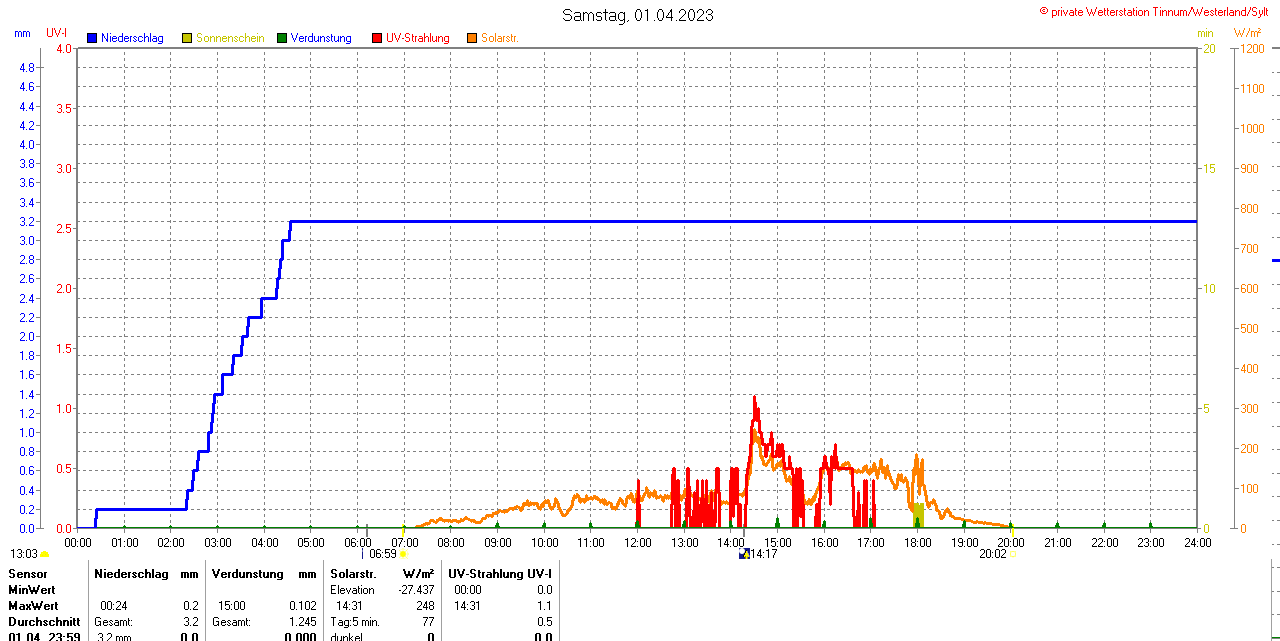Click the Niederschlag legend label

[x=132, y=38]
